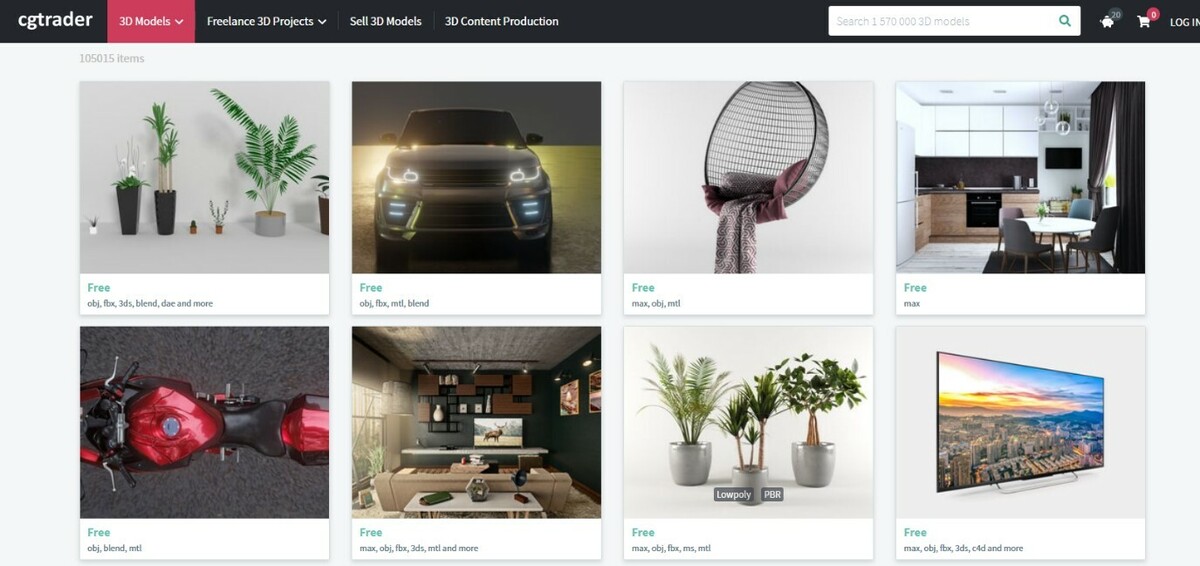Screen dimensions: 1200x566
Task: Open the living room interior thumbnail
Action: pyautogui.click(x=476, y=422)
